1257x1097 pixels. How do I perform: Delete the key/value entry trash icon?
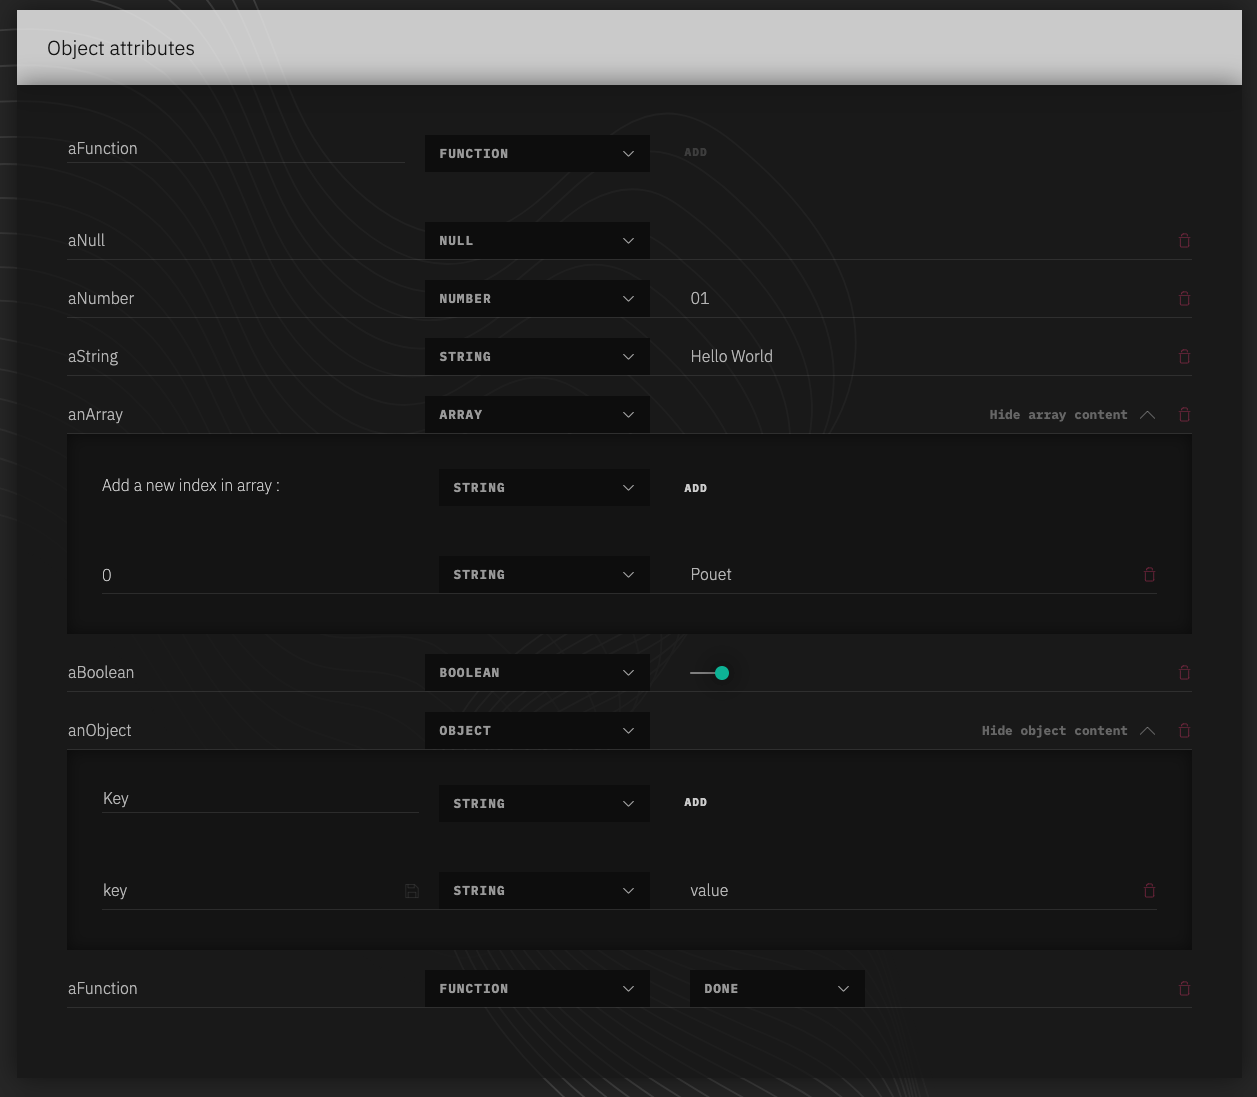click(1149, 890)
